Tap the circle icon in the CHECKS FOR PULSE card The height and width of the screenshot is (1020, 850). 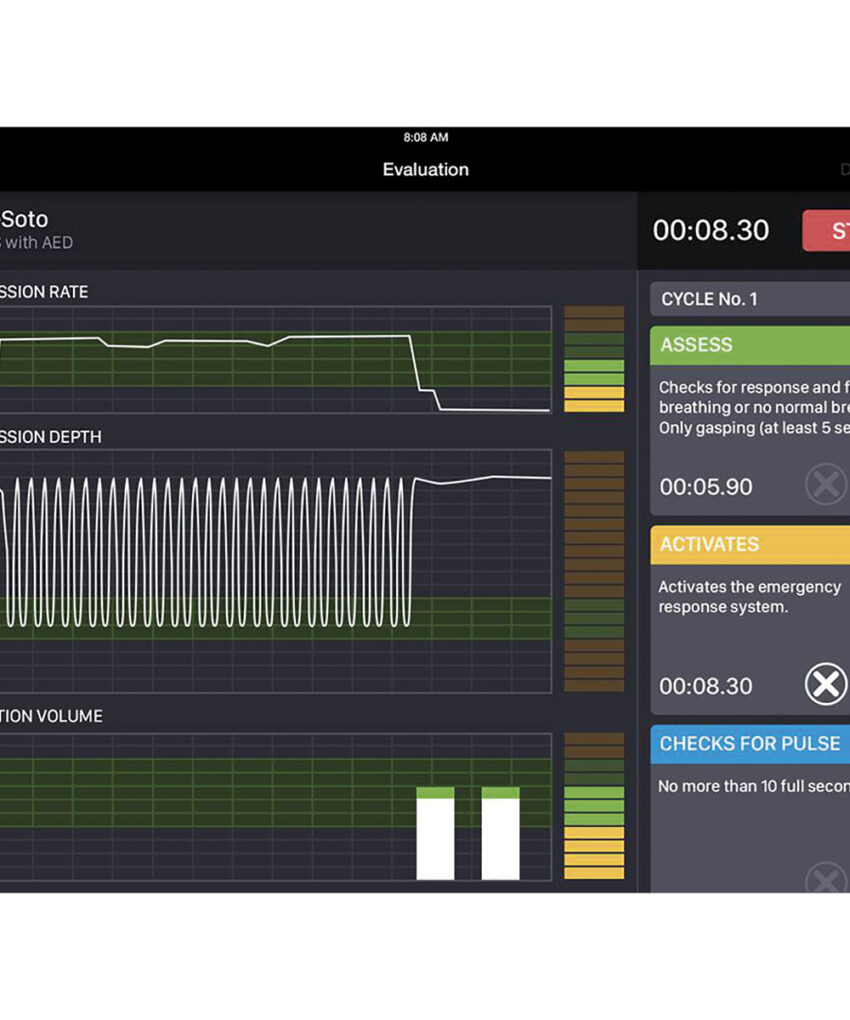click(x=826, y=880)
